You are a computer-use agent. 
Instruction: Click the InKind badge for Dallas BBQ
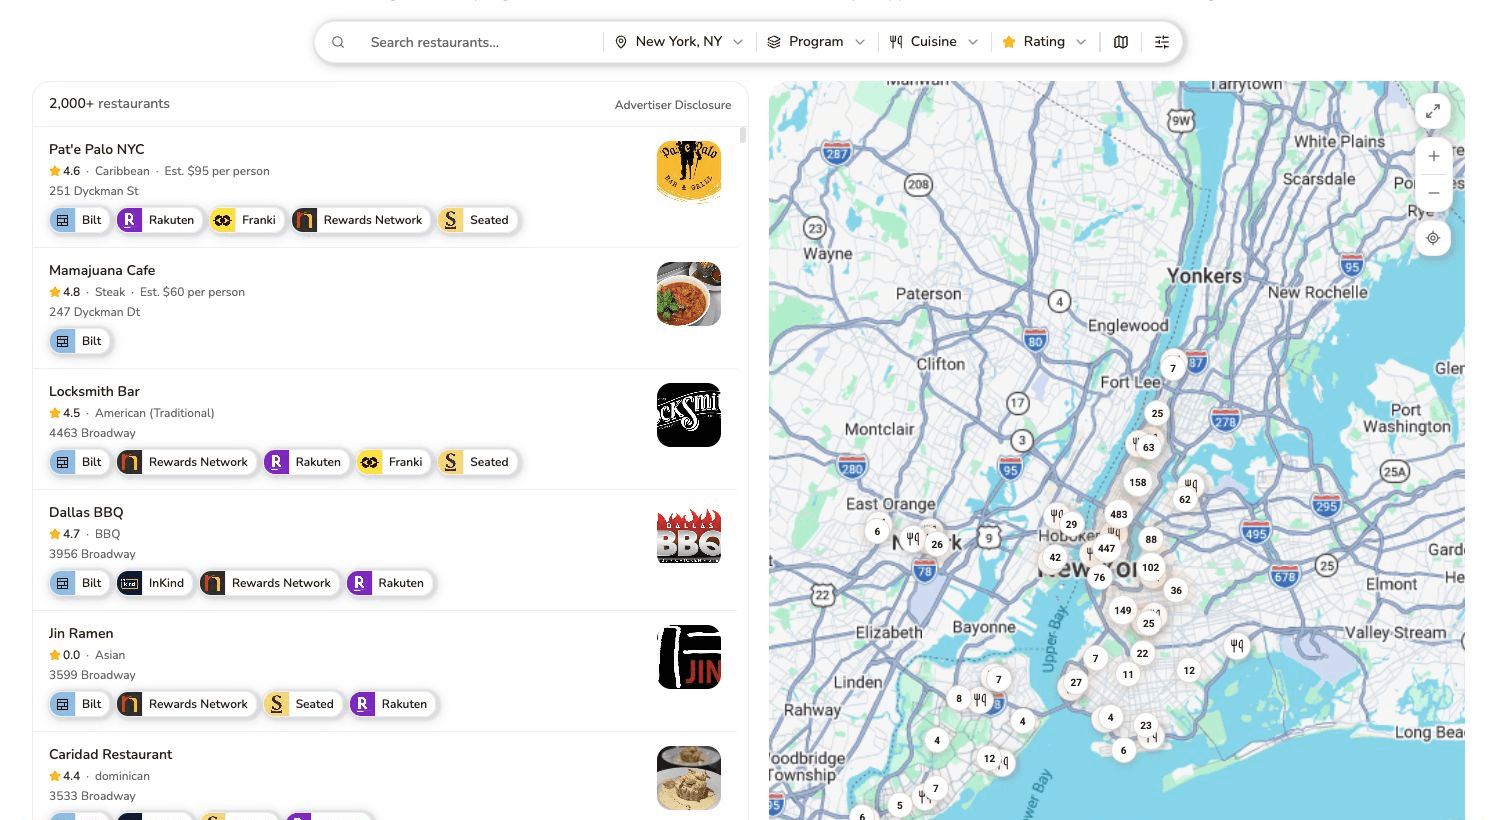(155, 583)
